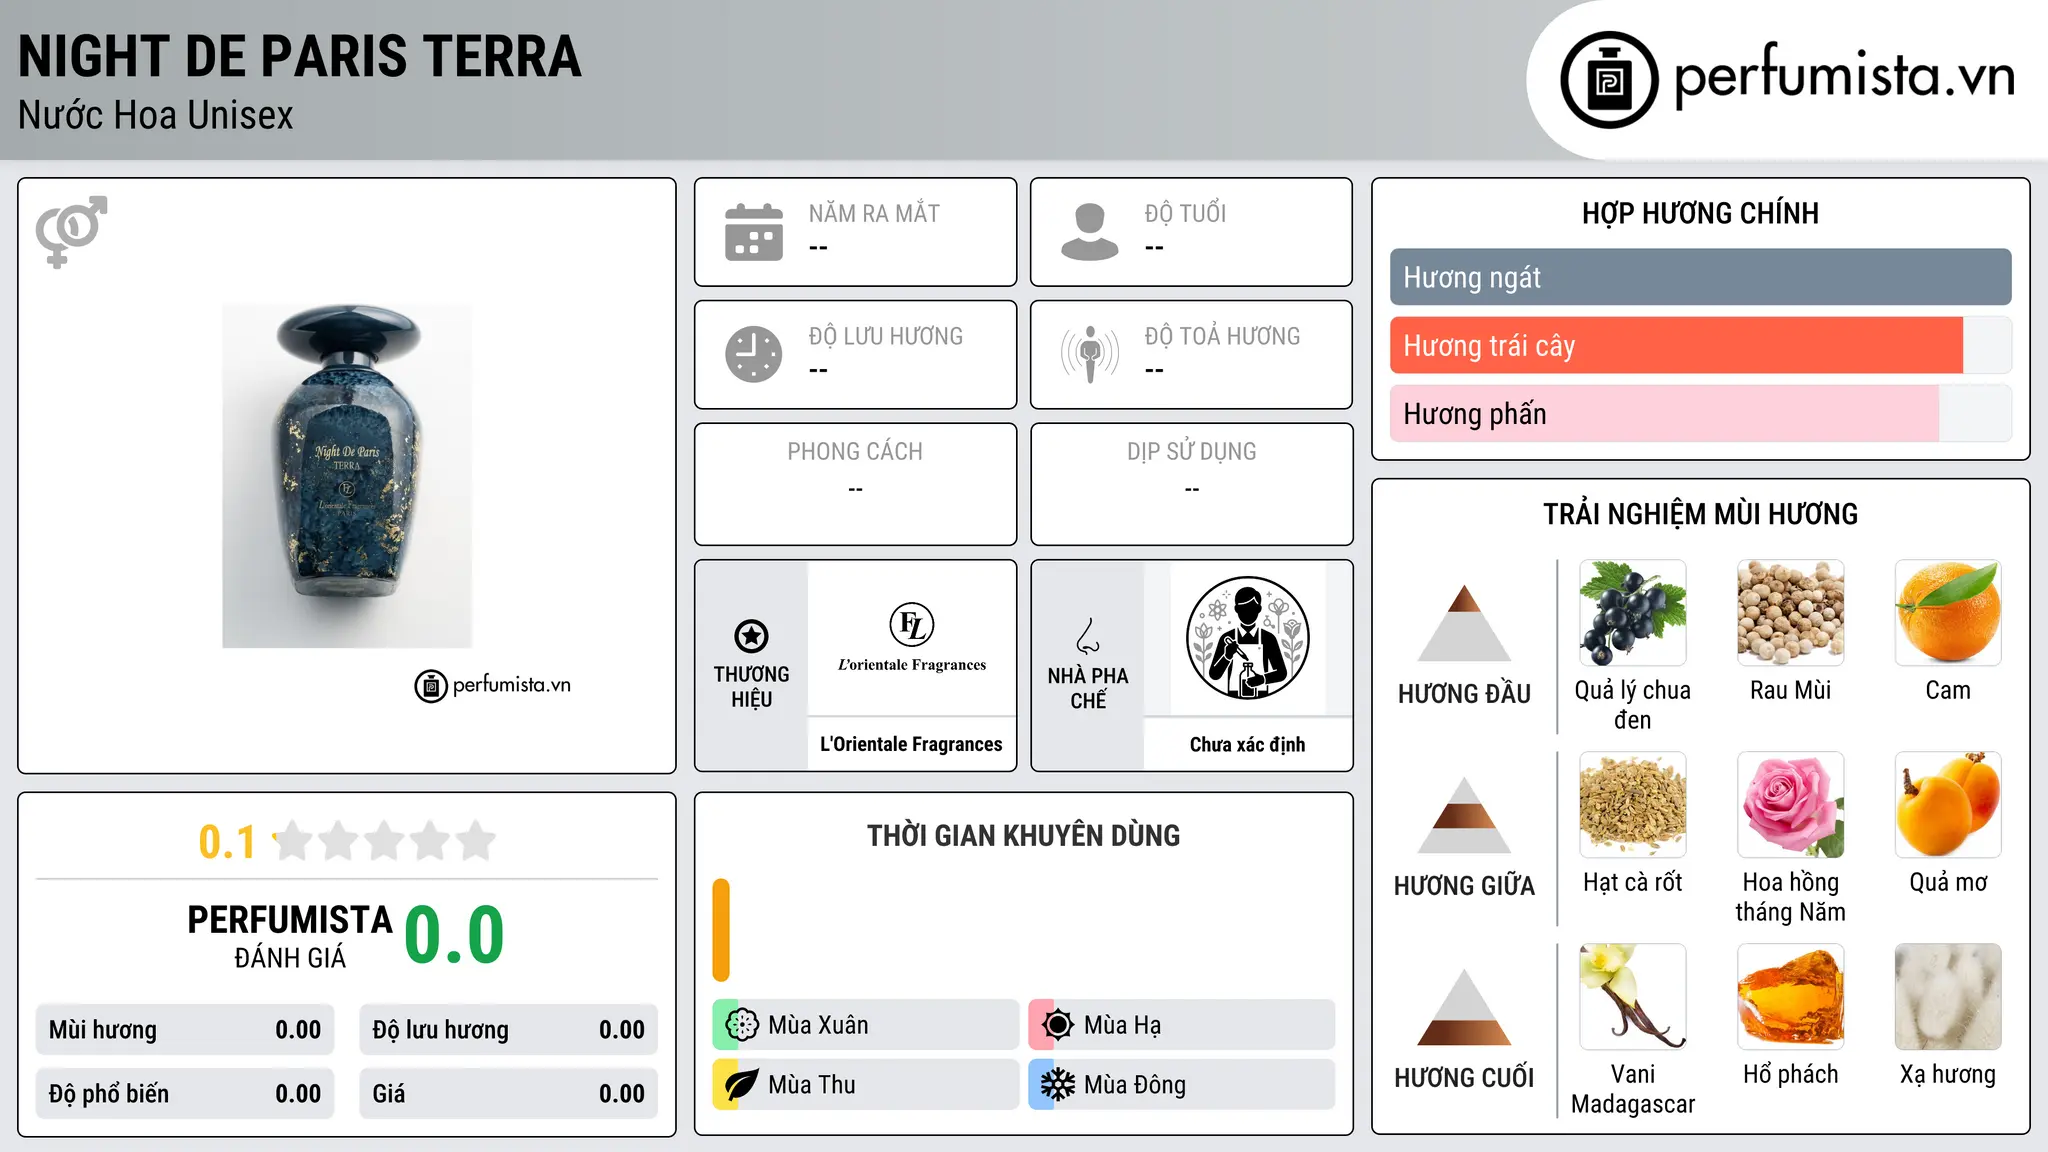The image size is (2048, 1152).
Task: Click the person icon for age group
Action: click(1090, 232)
